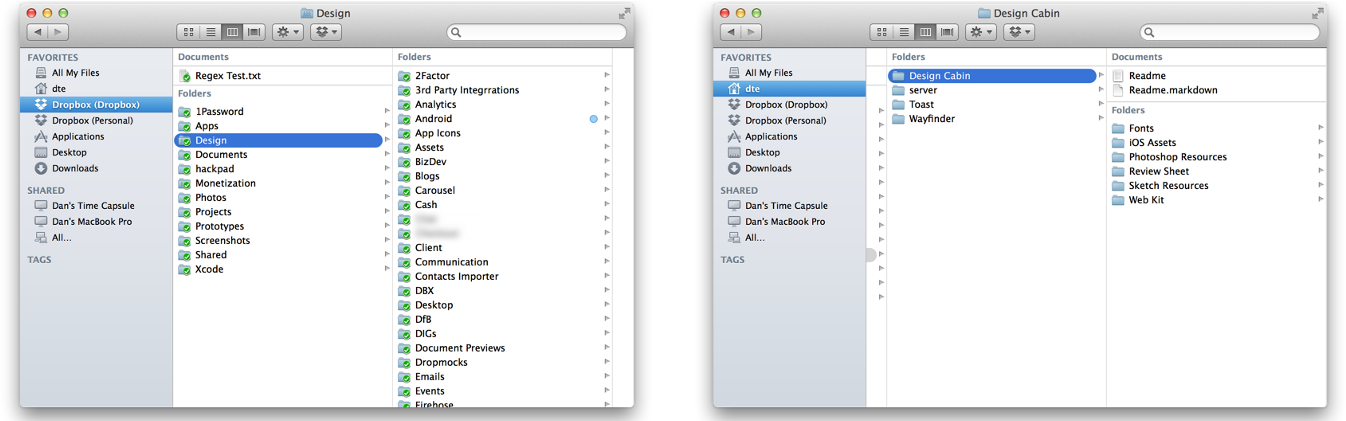Enter full screen in the Design window
1346x421 pixels.
point(624,13)
